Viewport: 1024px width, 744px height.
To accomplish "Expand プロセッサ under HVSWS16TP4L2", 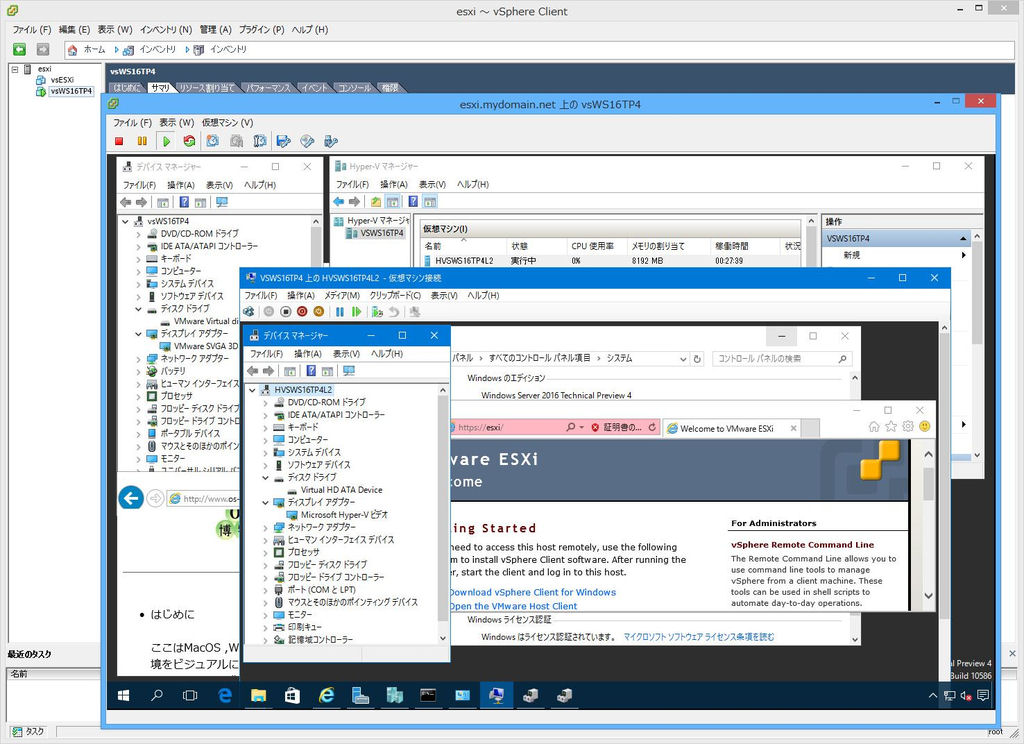I will pyautogui.click(x=266, y=553).
